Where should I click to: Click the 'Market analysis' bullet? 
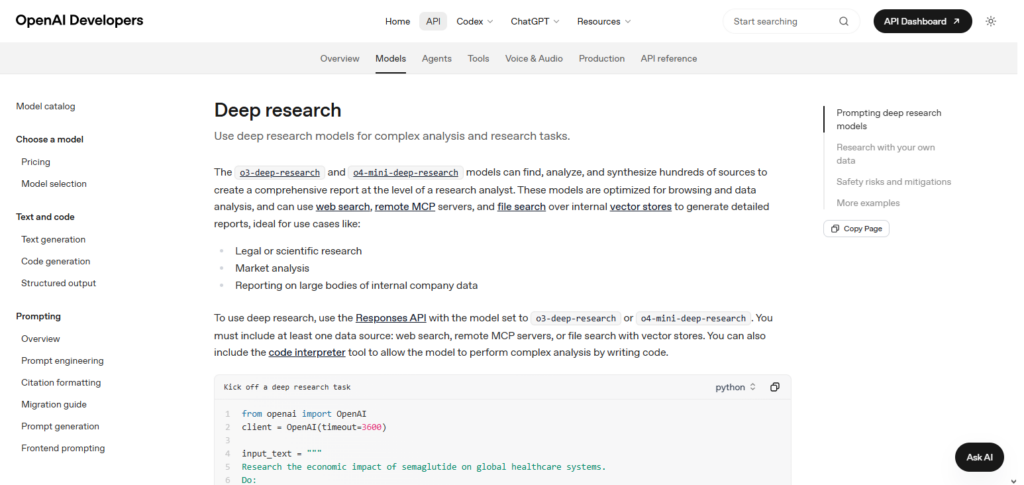(x=272, y=268)
